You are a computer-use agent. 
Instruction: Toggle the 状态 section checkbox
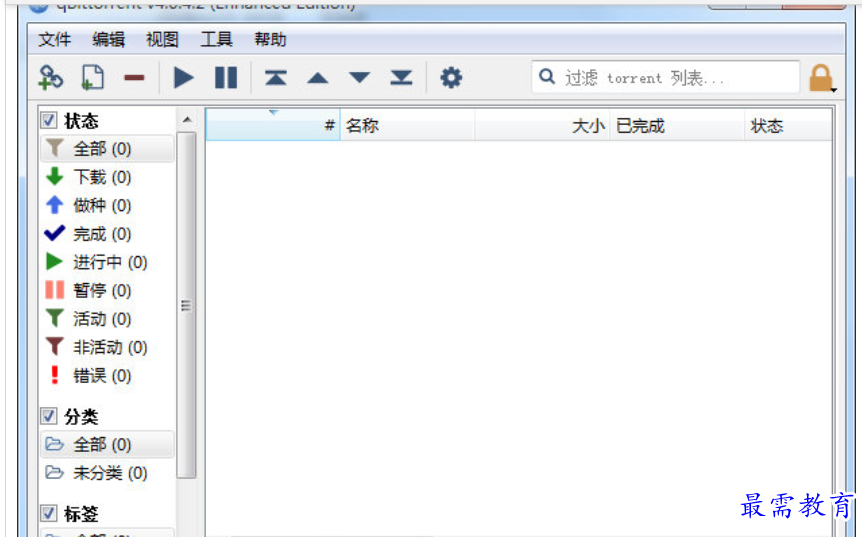click(x=49, y=120)
